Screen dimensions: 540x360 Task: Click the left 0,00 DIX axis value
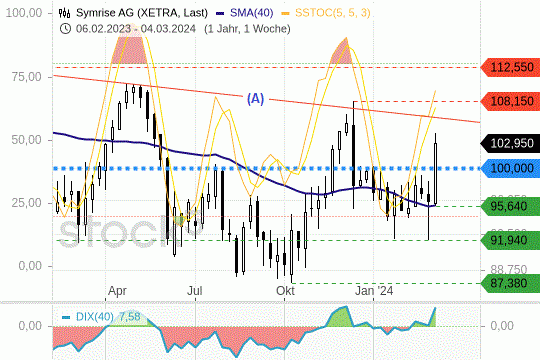[x=30, y=326]
